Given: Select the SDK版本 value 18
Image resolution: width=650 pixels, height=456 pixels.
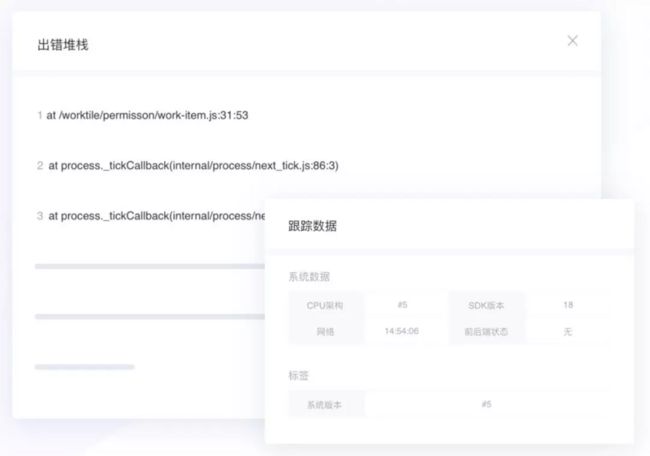Looking at the screenshot, I should (568, 305).
